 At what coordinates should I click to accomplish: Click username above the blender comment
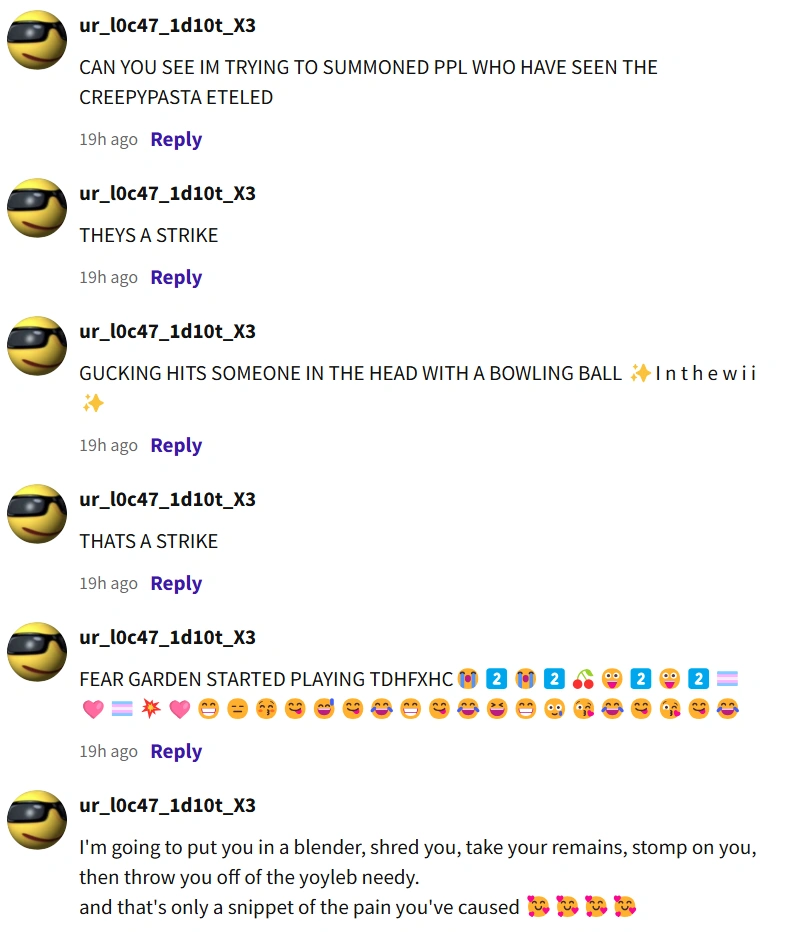point(168,806)
